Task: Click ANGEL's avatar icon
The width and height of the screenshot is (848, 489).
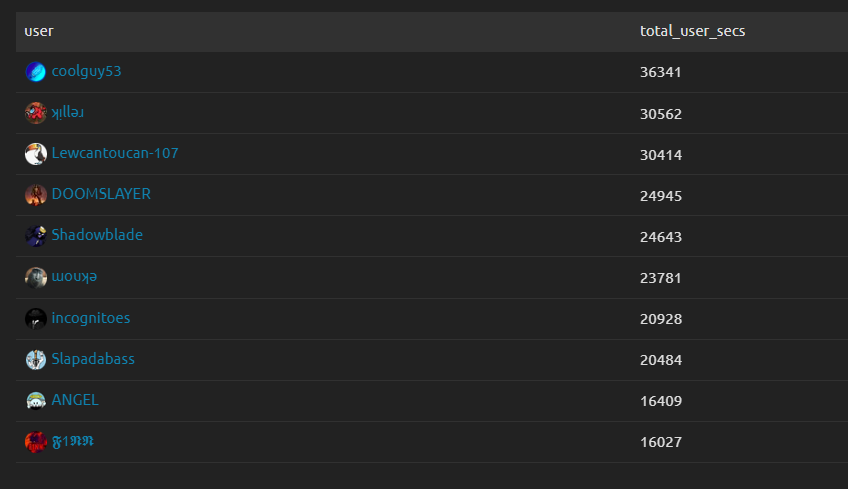Action: tap(36, 401)
